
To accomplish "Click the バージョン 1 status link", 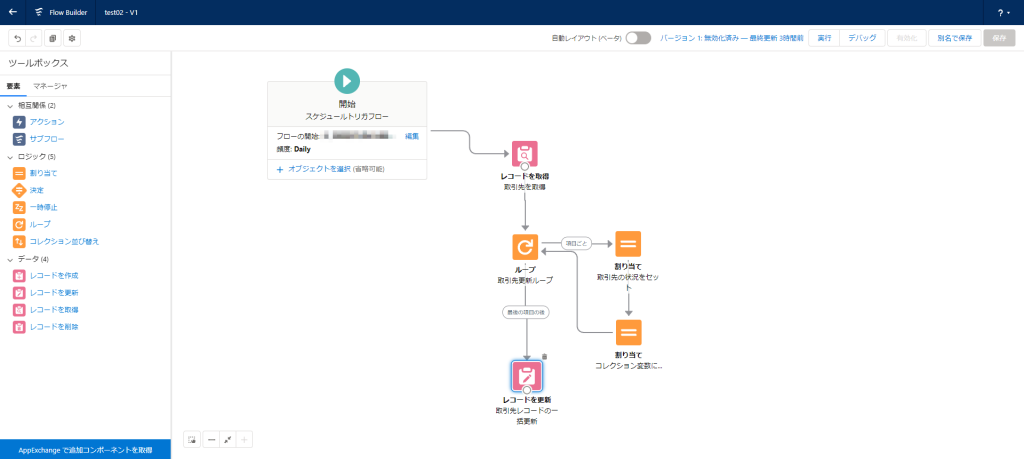I will (731, 39).
